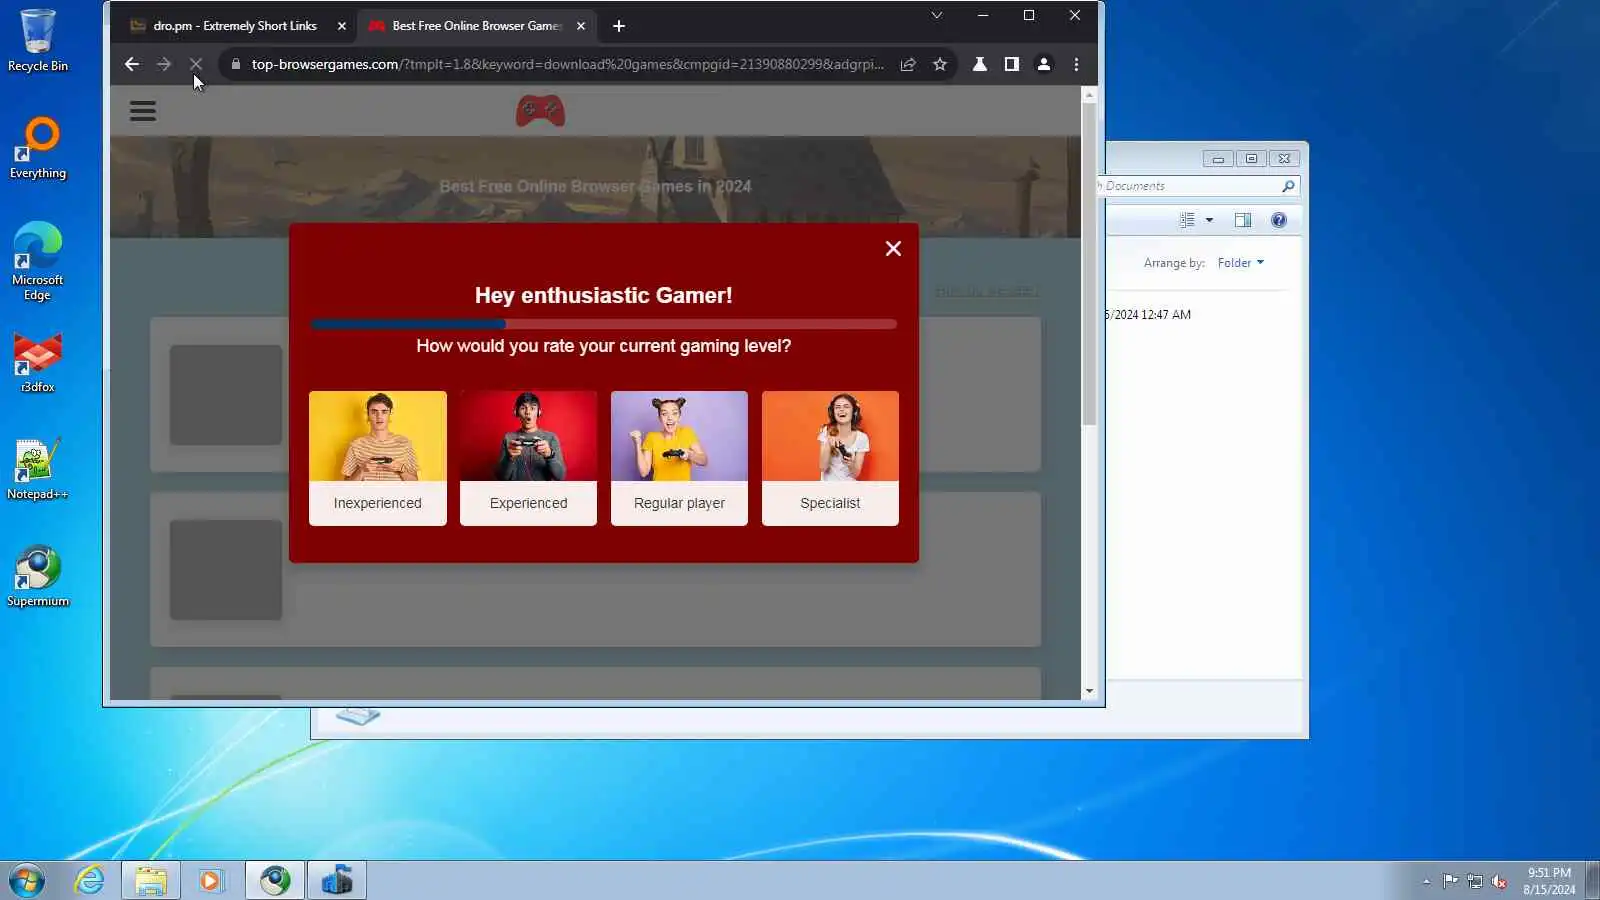Click the page scroll up arrow

[x=1089, y=95]
